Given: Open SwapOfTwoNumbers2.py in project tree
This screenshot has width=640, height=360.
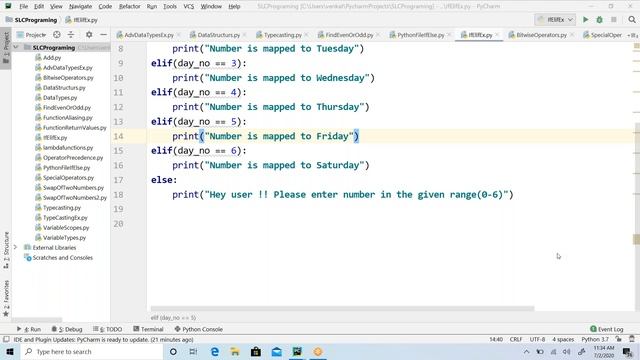Looking at the screenshot, I should 75,198.
